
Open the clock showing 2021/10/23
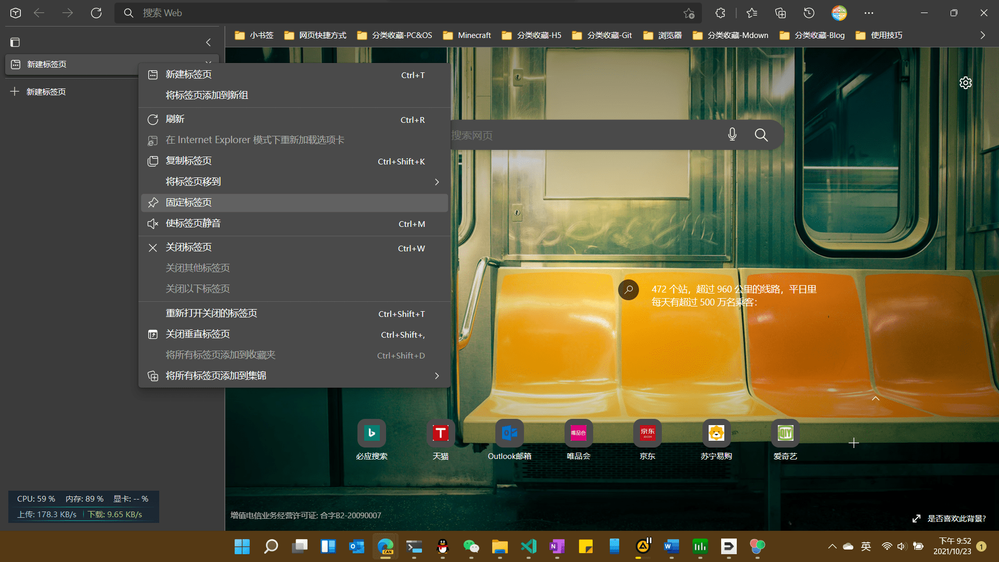pos(952,546)
